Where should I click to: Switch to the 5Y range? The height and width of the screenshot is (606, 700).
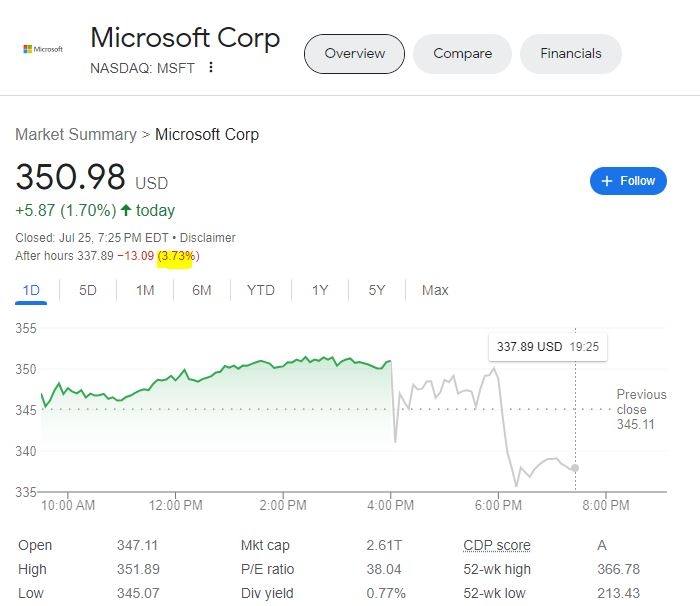[x=377, y=291]
